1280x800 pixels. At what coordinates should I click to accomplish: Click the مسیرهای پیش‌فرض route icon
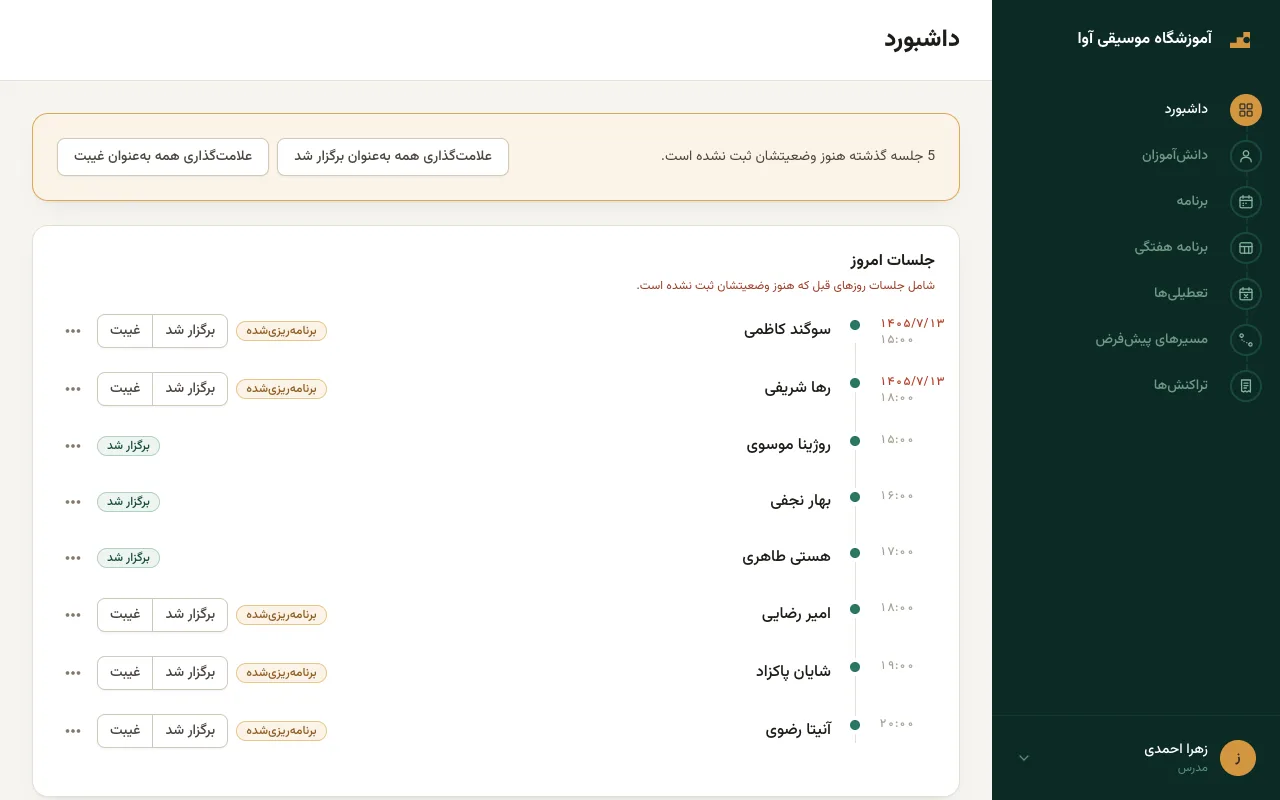pos(1246,340)
